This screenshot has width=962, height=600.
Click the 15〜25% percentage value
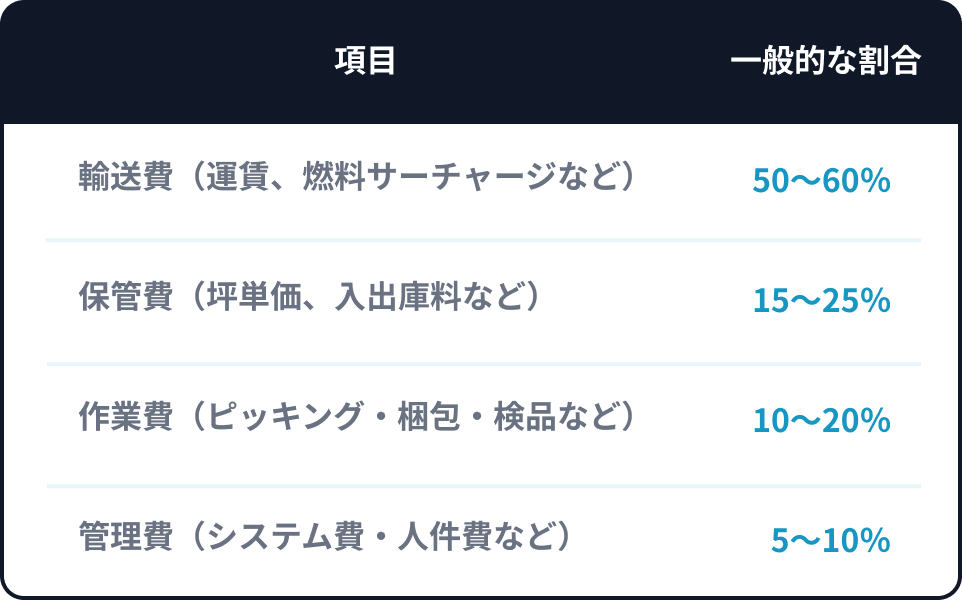[821, 301]
